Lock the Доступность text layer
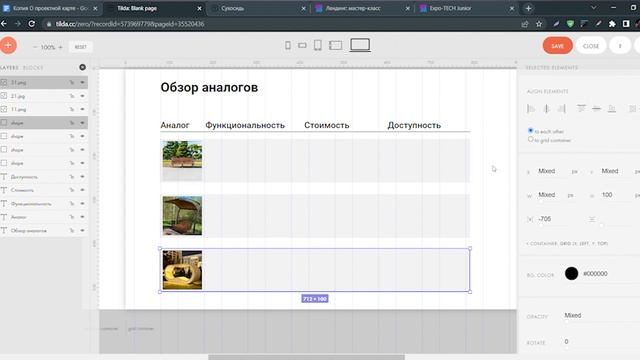 72,177
